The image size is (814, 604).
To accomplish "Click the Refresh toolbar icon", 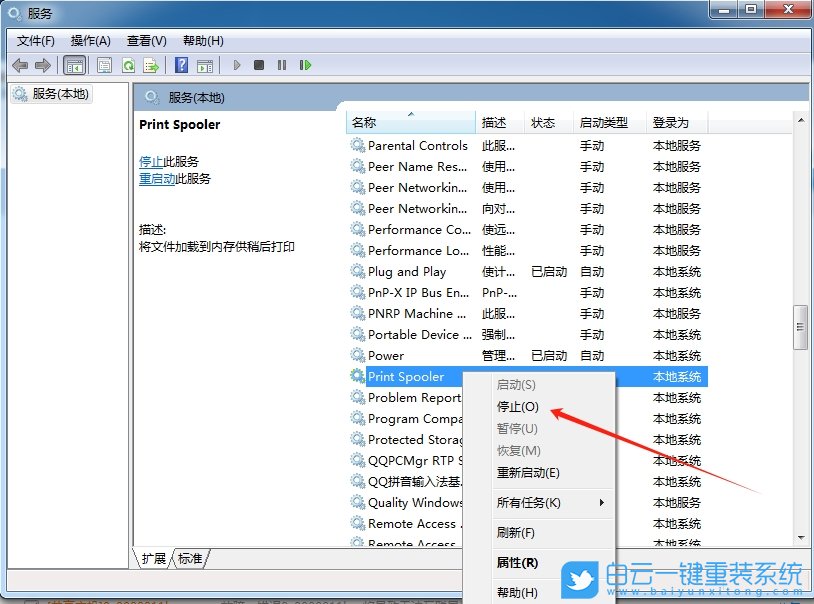I will [128, 65].
